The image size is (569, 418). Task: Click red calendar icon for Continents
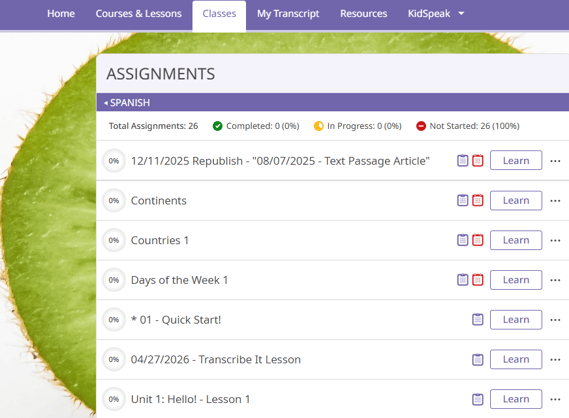[478, 200]
